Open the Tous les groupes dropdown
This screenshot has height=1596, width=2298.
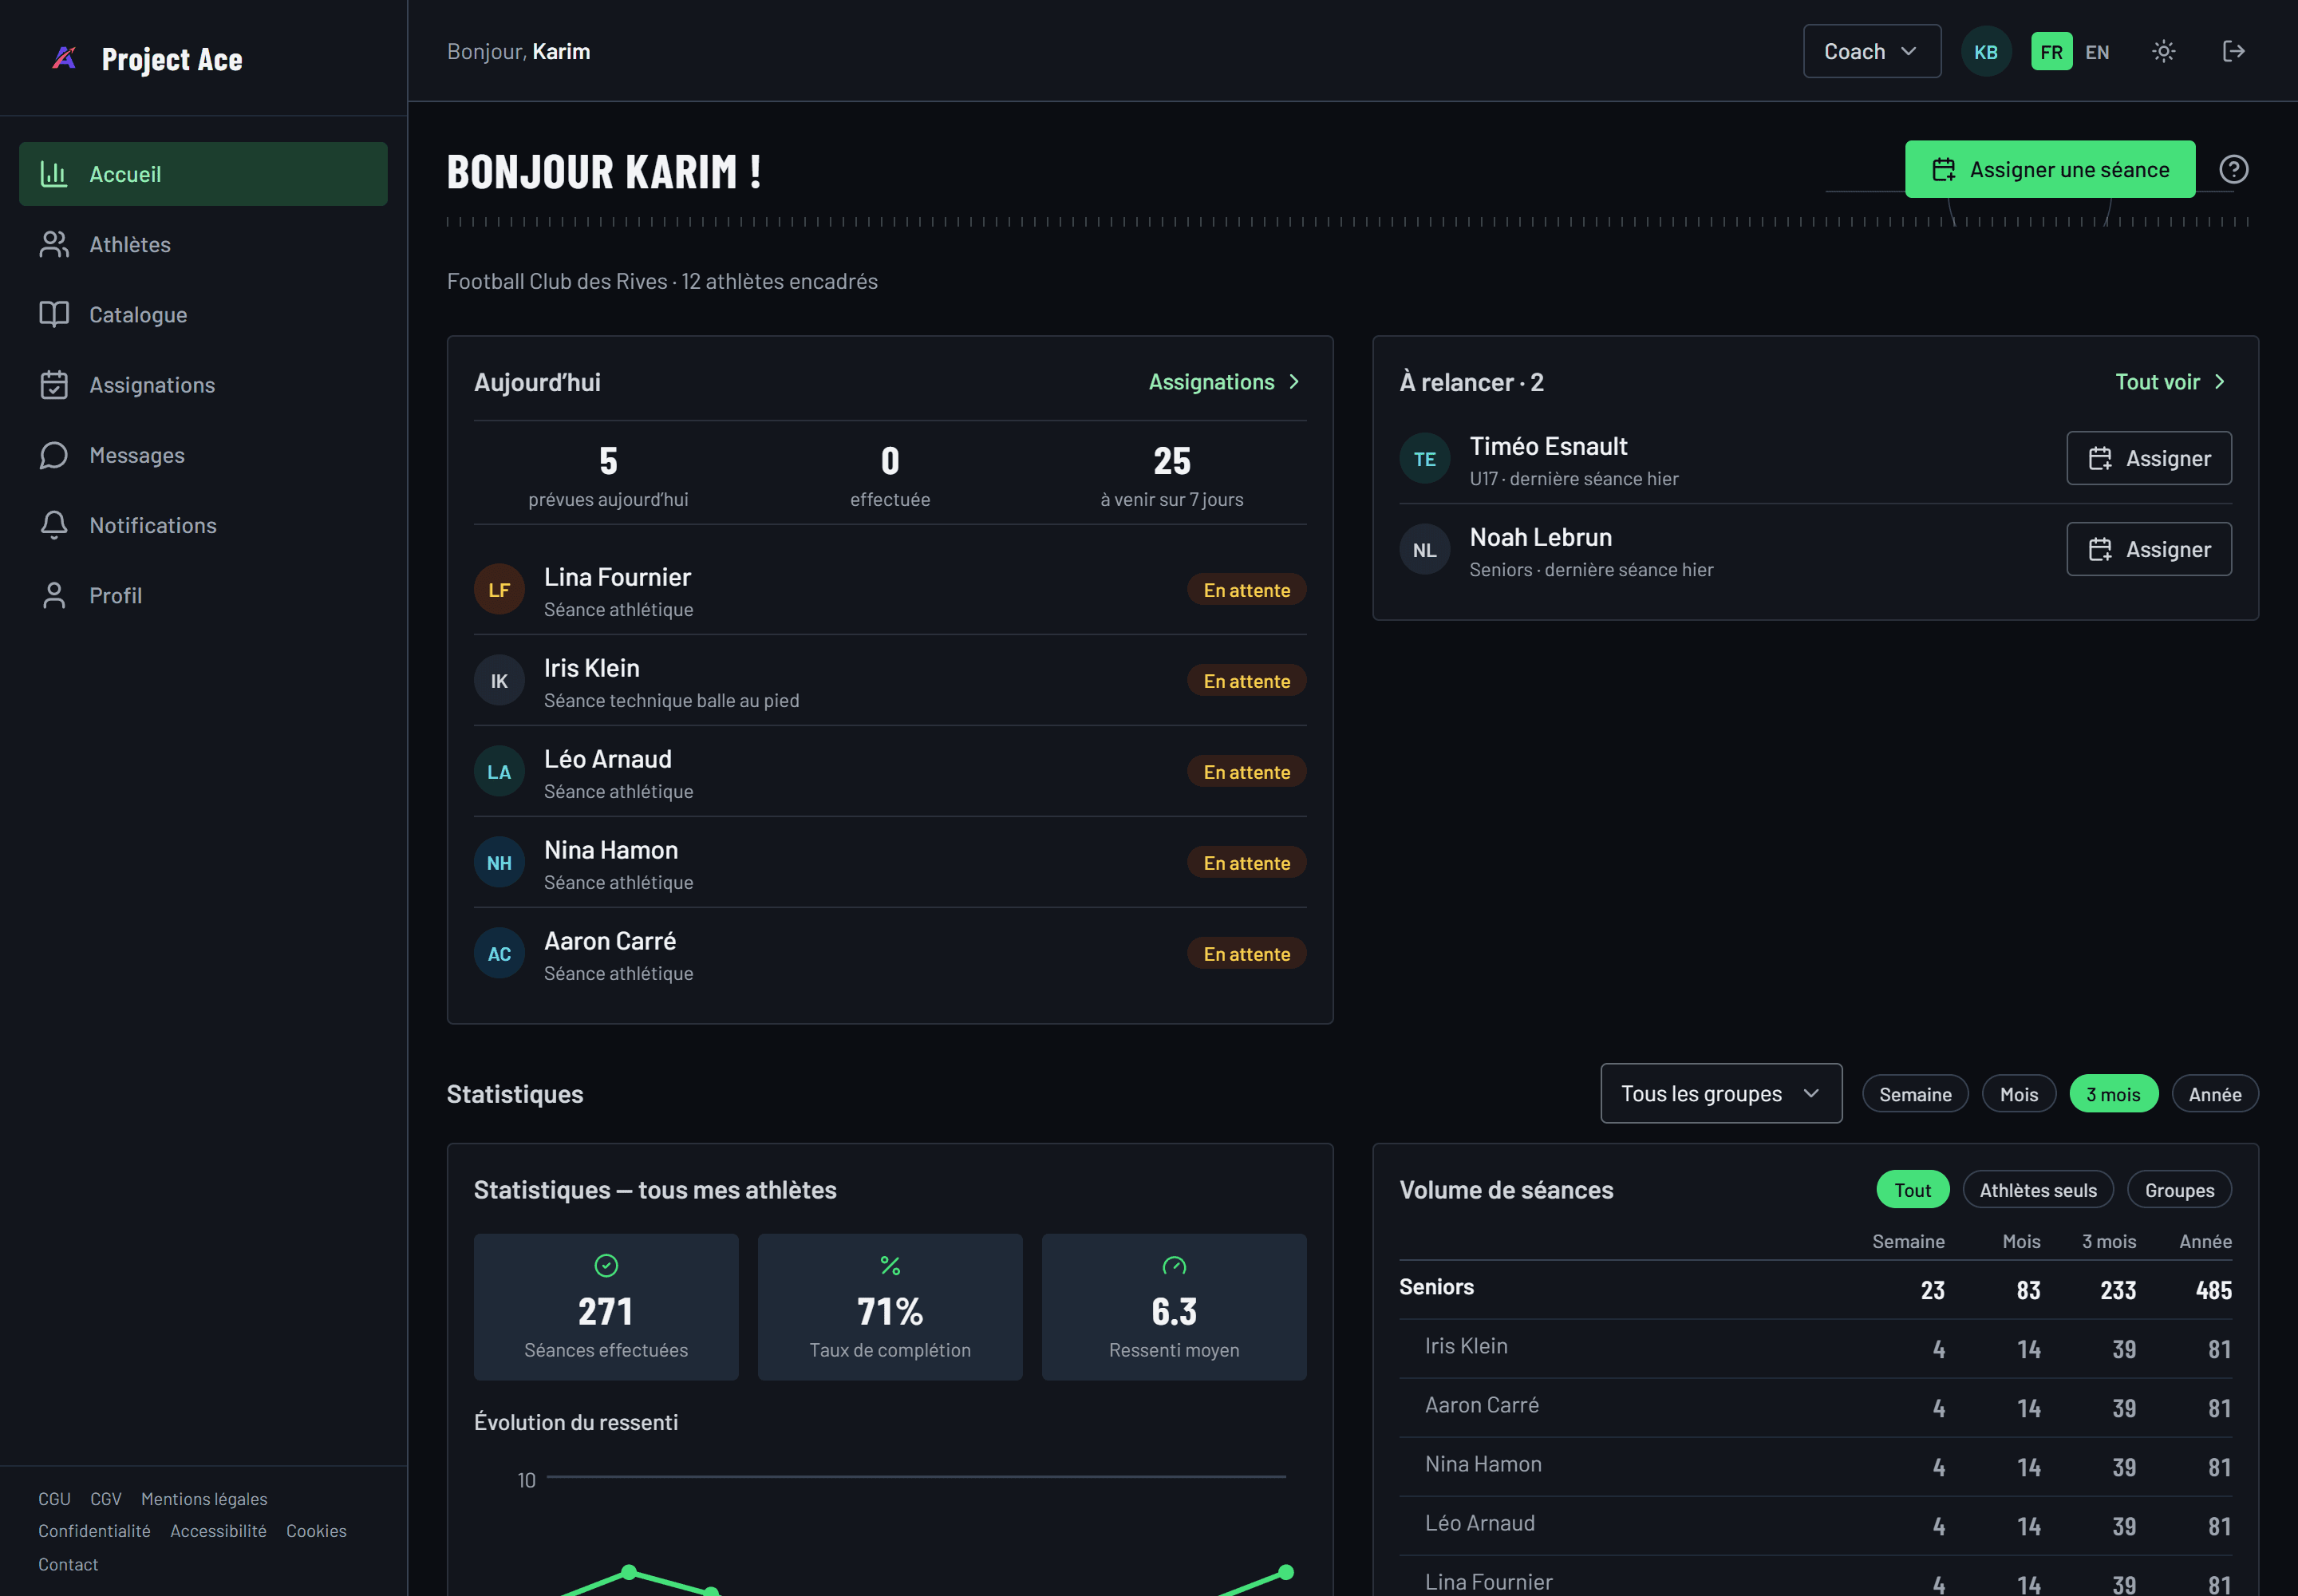(1720, 1093)
